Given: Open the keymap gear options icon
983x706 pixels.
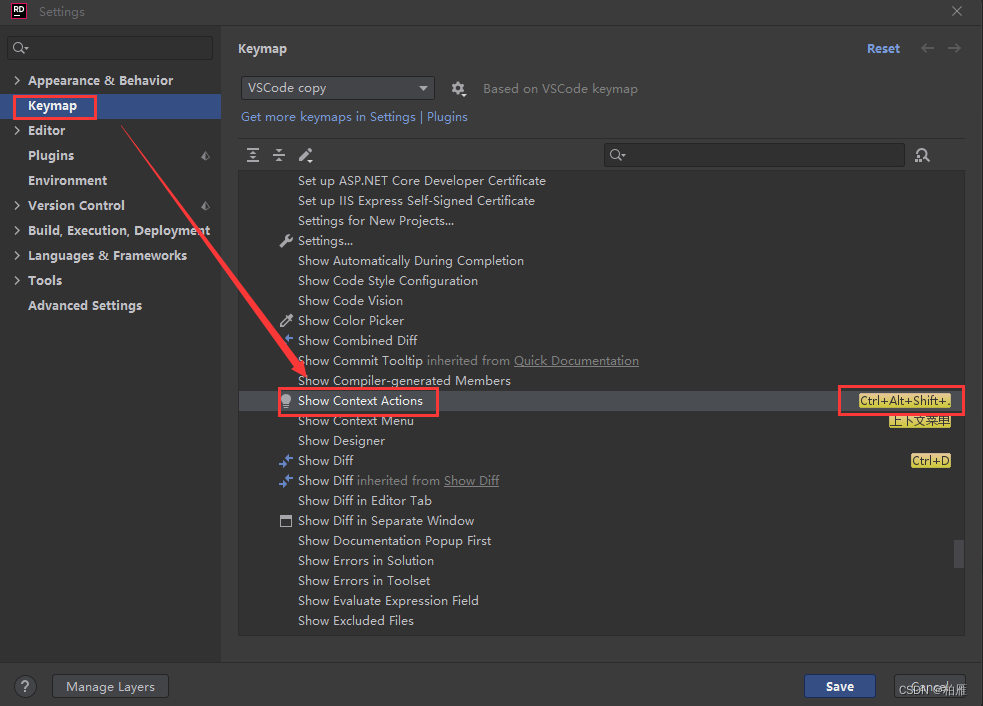Looking at the screenshot, I should 458,88.
